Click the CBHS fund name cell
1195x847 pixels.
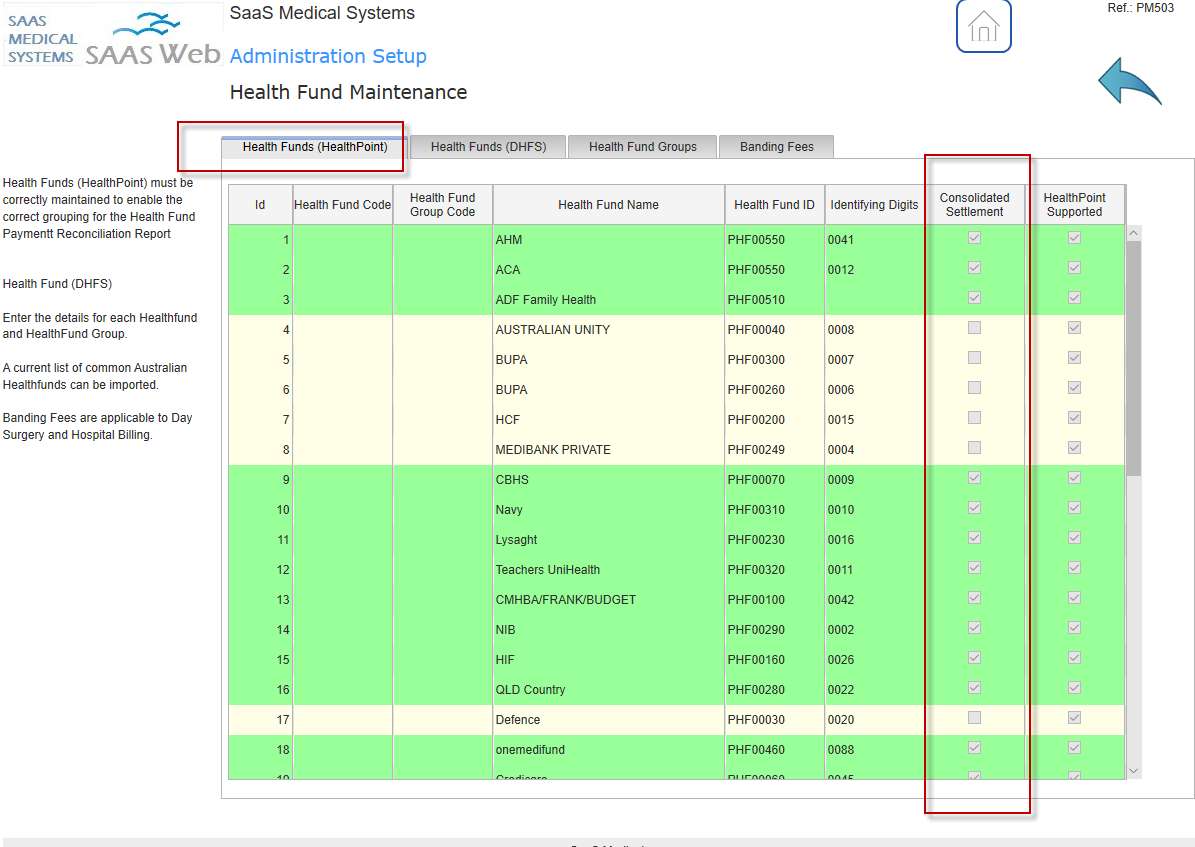[608, 480]
